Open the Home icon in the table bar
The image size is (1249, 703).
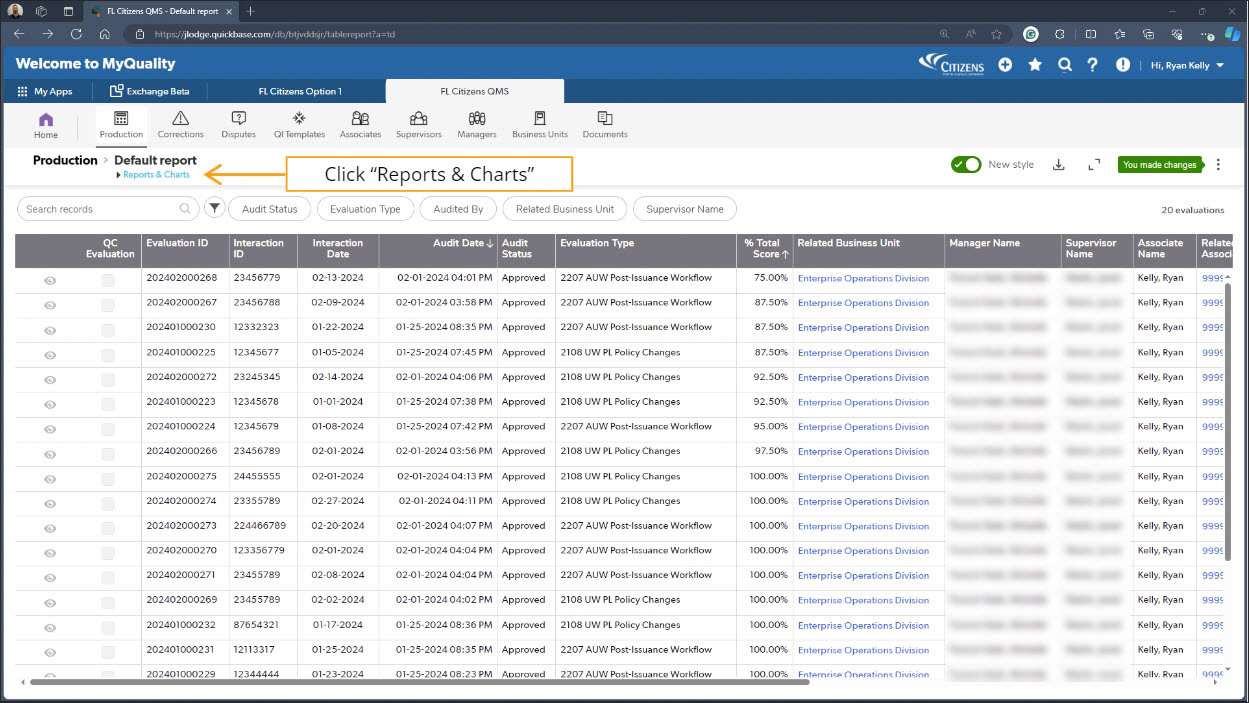[46, 125]
